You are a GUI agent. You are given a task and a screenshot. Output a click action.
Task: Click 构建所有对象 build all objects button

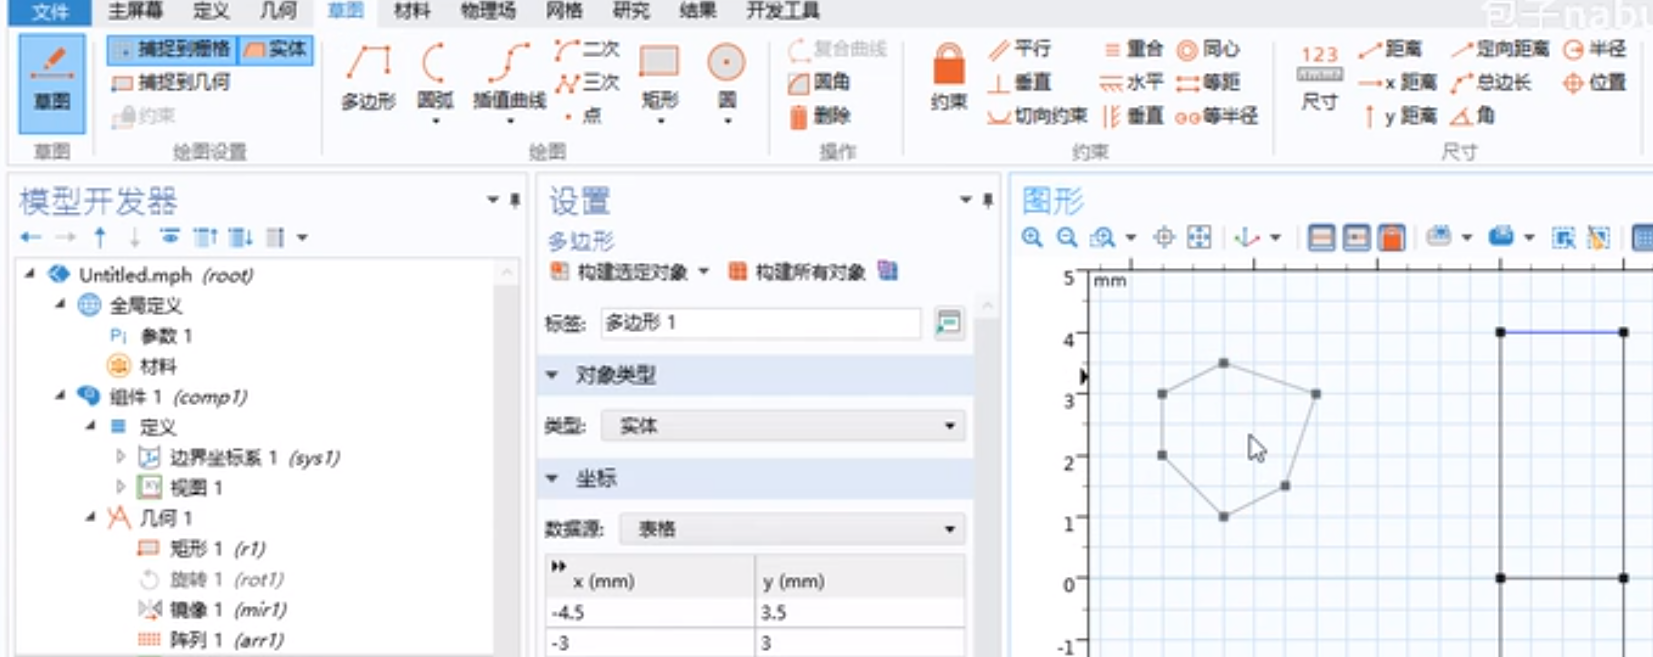pos(798,271)
